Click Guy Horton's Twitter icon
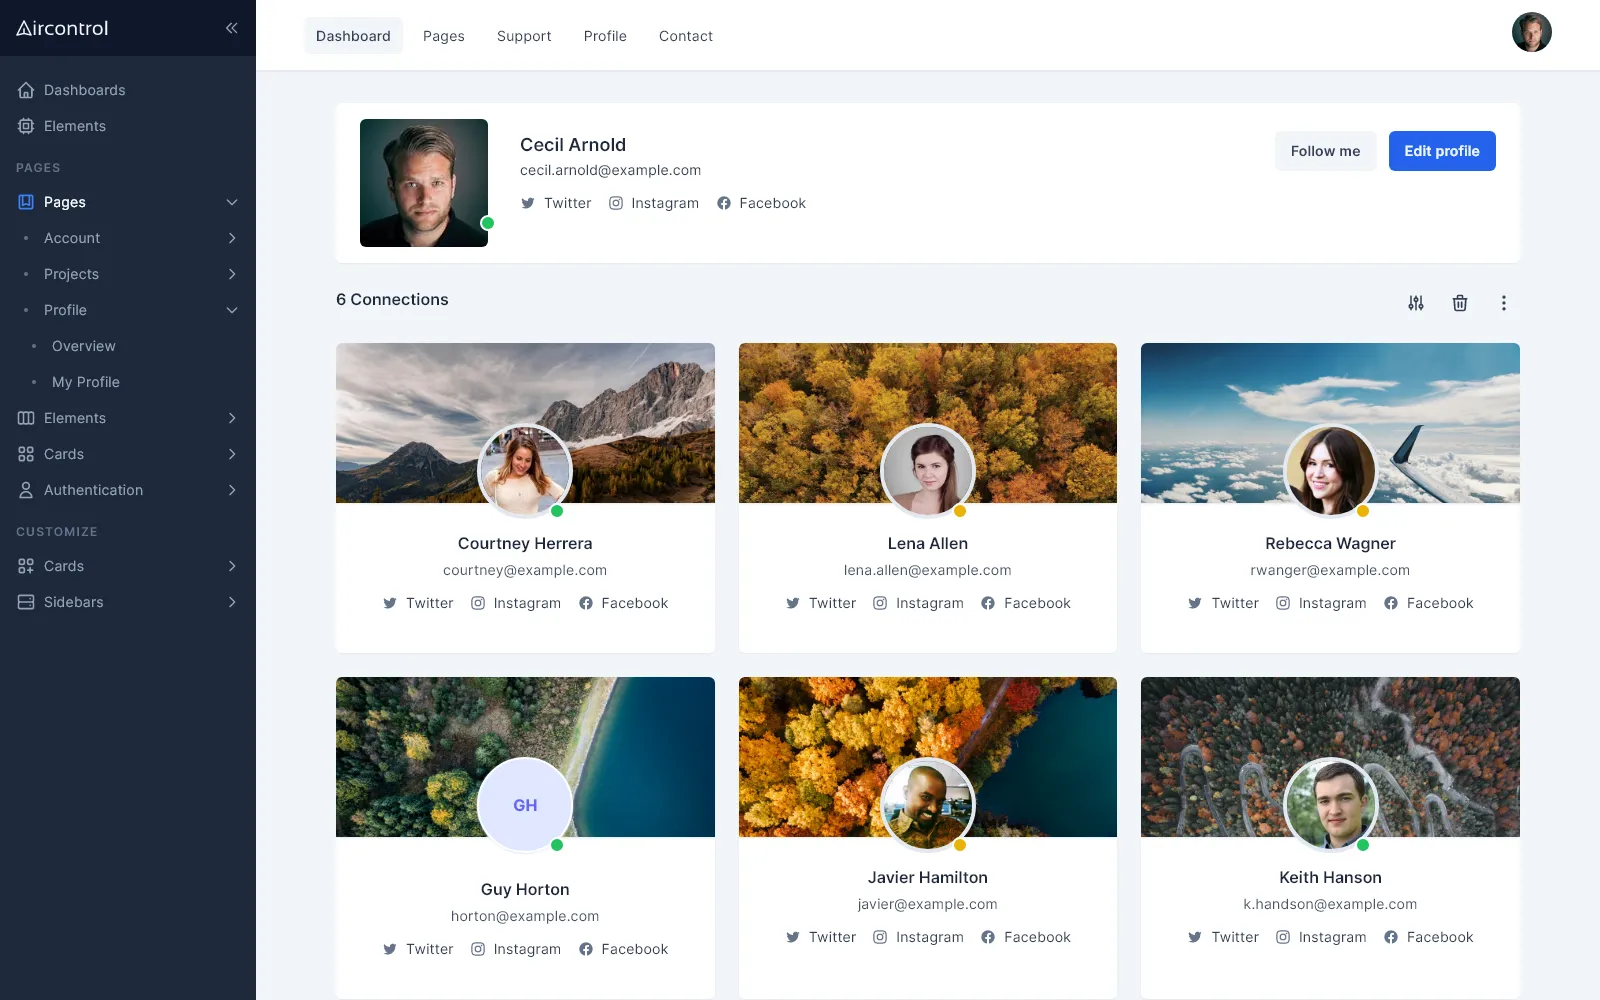1600x1000 pixels. point(390,949)
